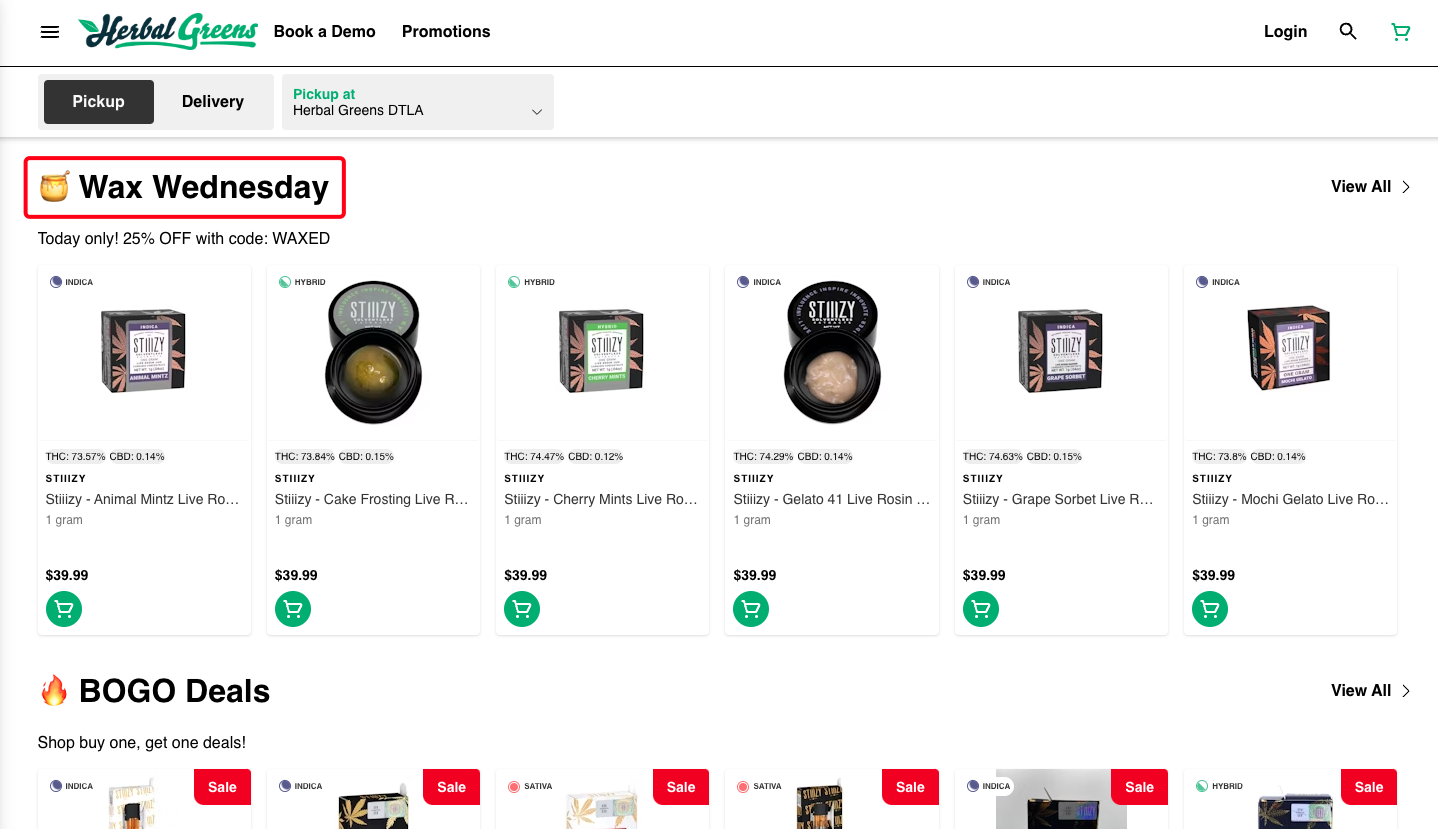Click Gelato 41 jar product image

click(x=832, y=353)
